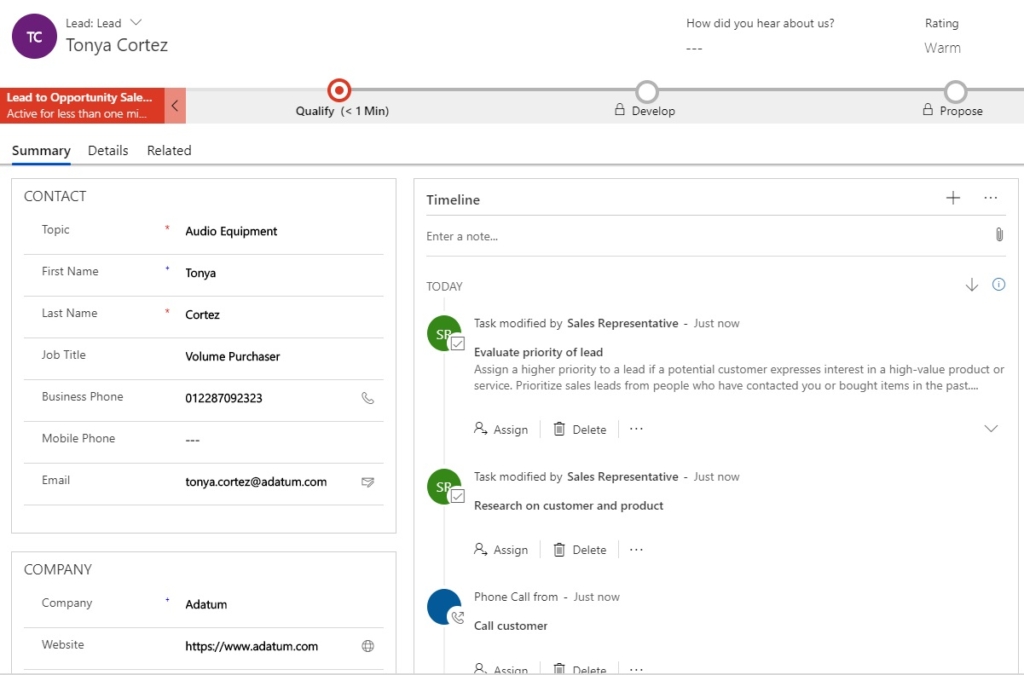The height and width of the screenshot is (675, 1024).
Task: Open the Lead form selector dropdown
Action: (136, 23)
